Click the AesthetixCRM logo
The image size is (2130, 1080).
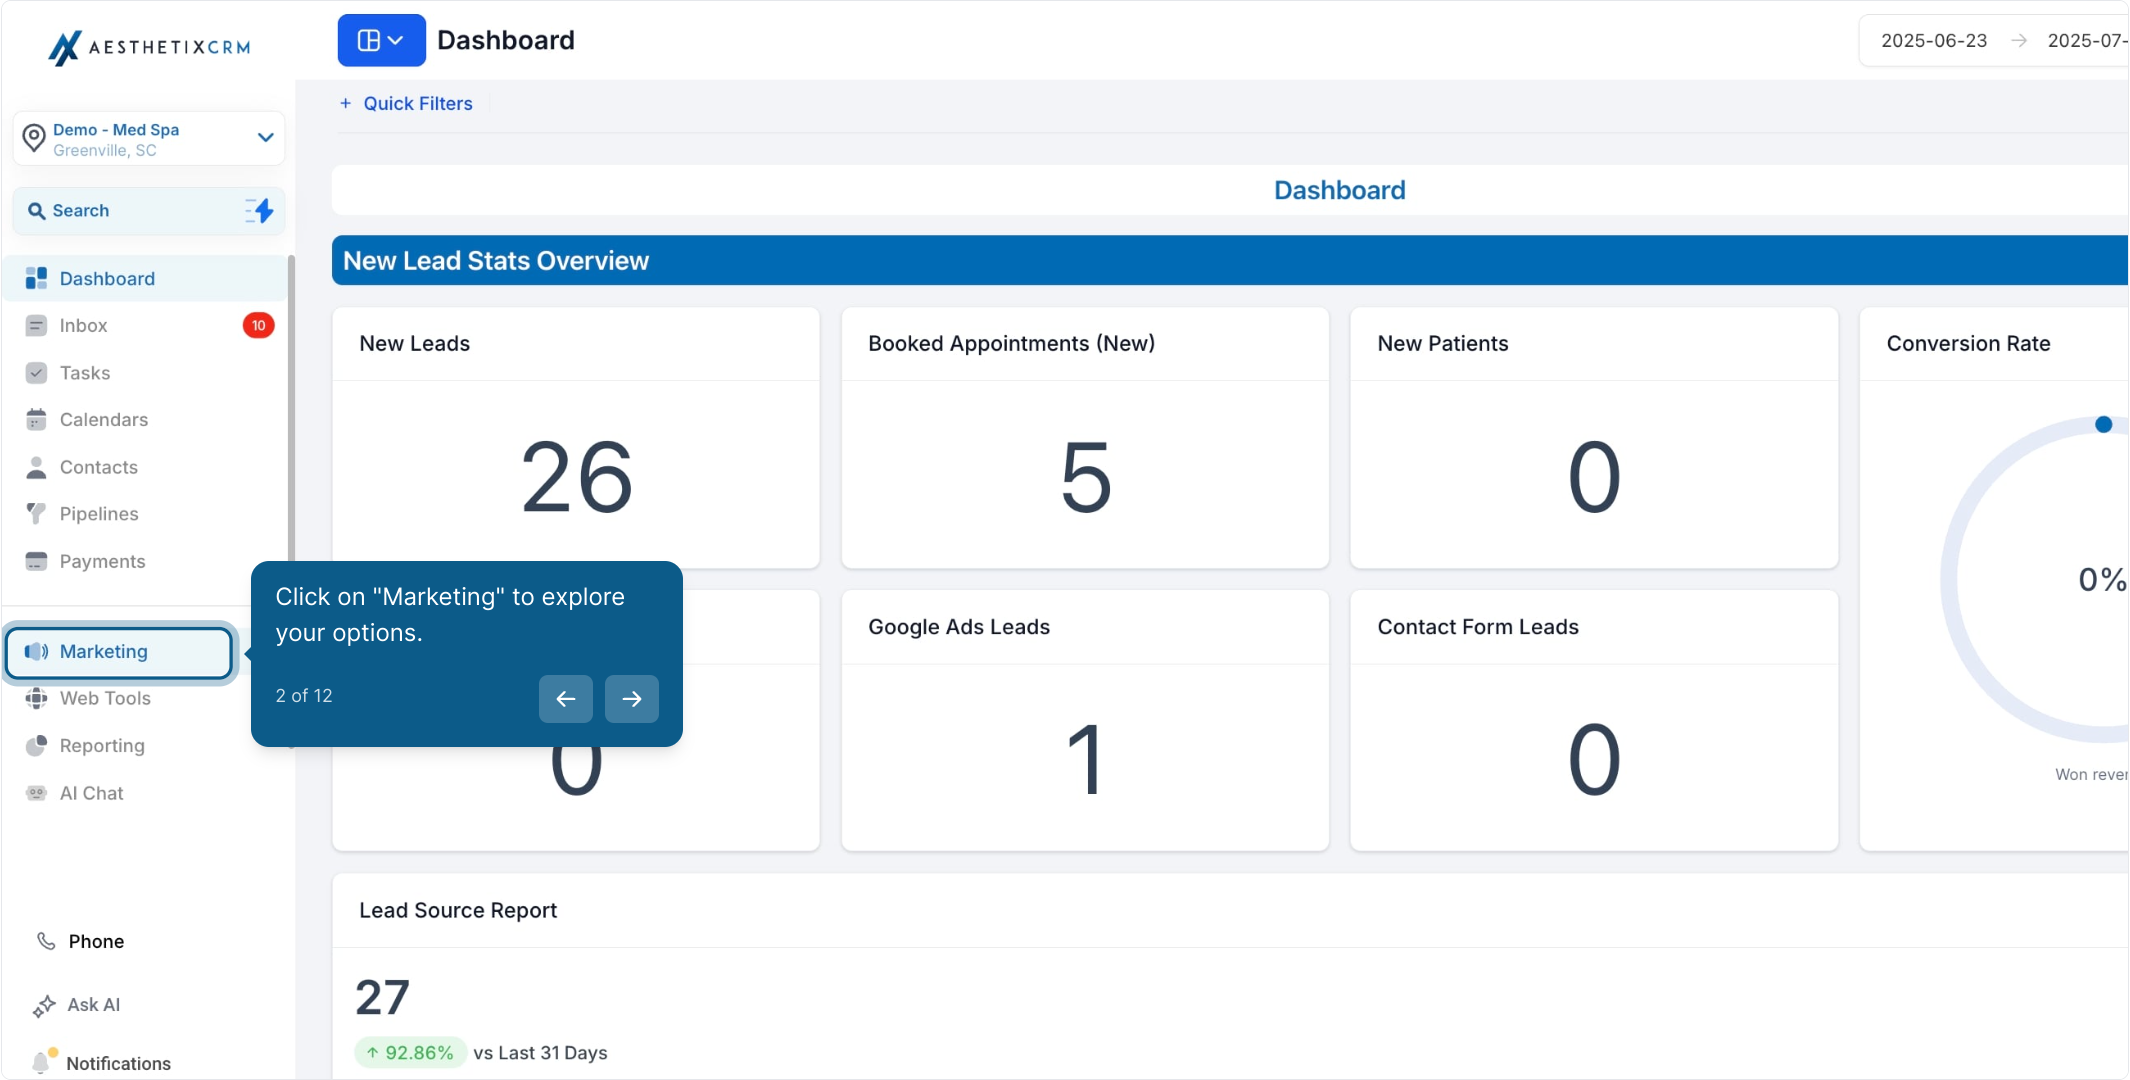click(150, 47)
